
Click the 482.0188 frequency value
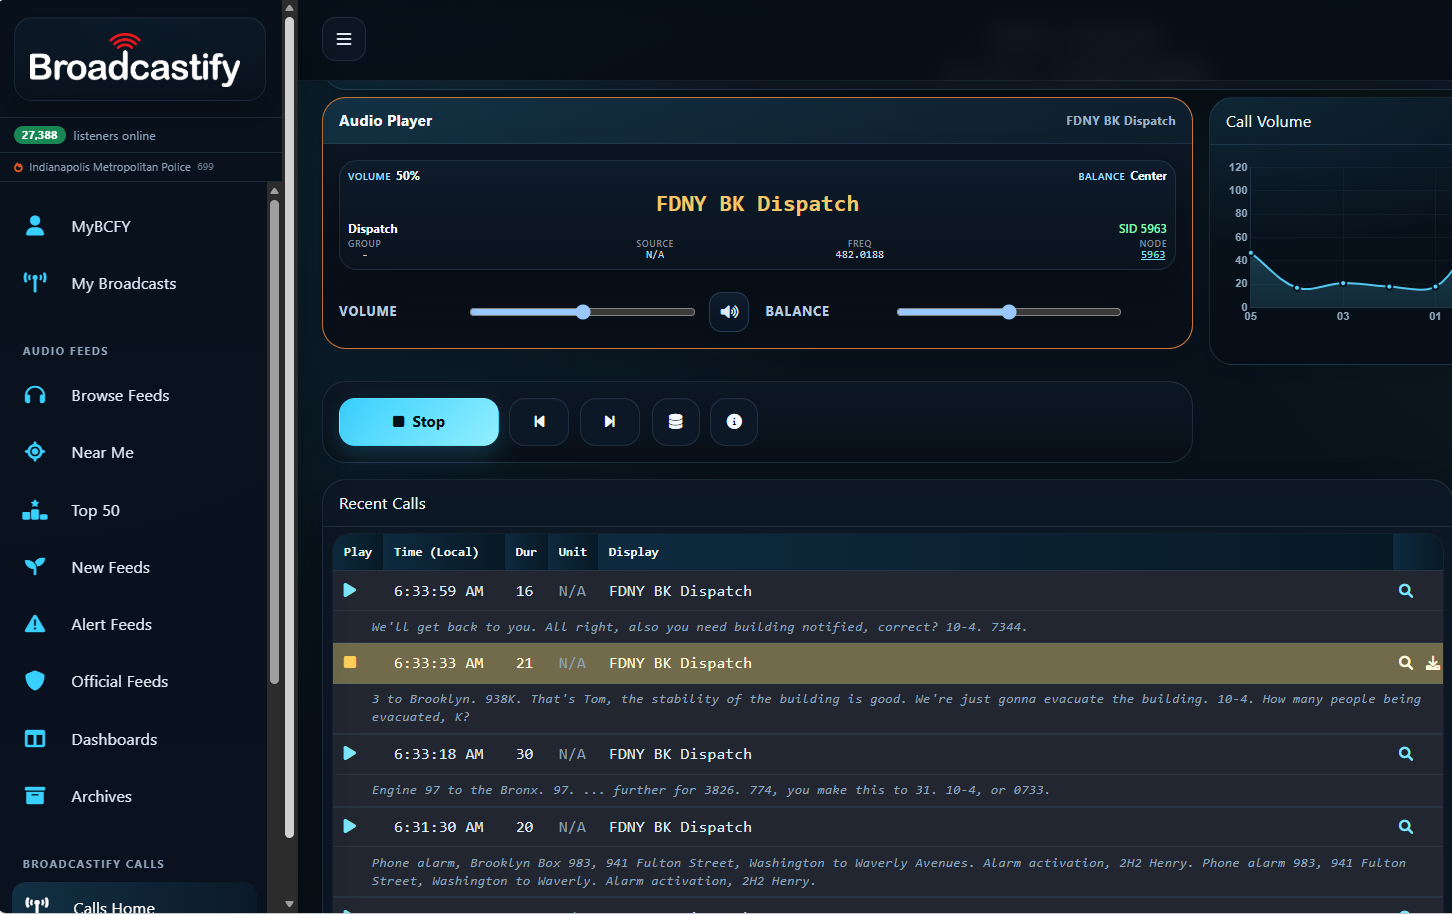[x=859, y=255]
